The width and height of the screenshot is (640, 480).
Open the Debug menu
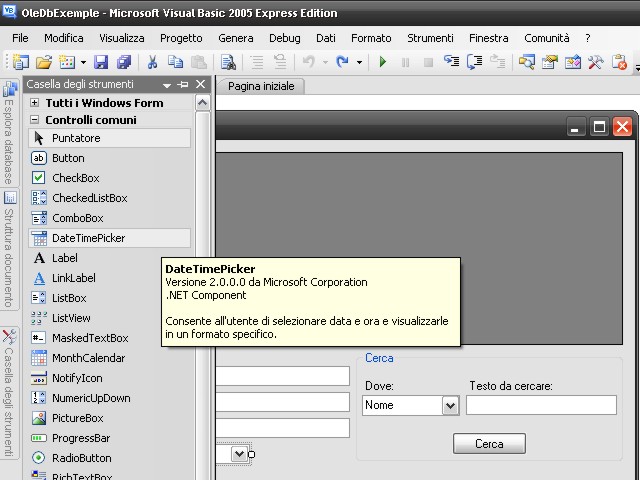[x=284, y=38]
